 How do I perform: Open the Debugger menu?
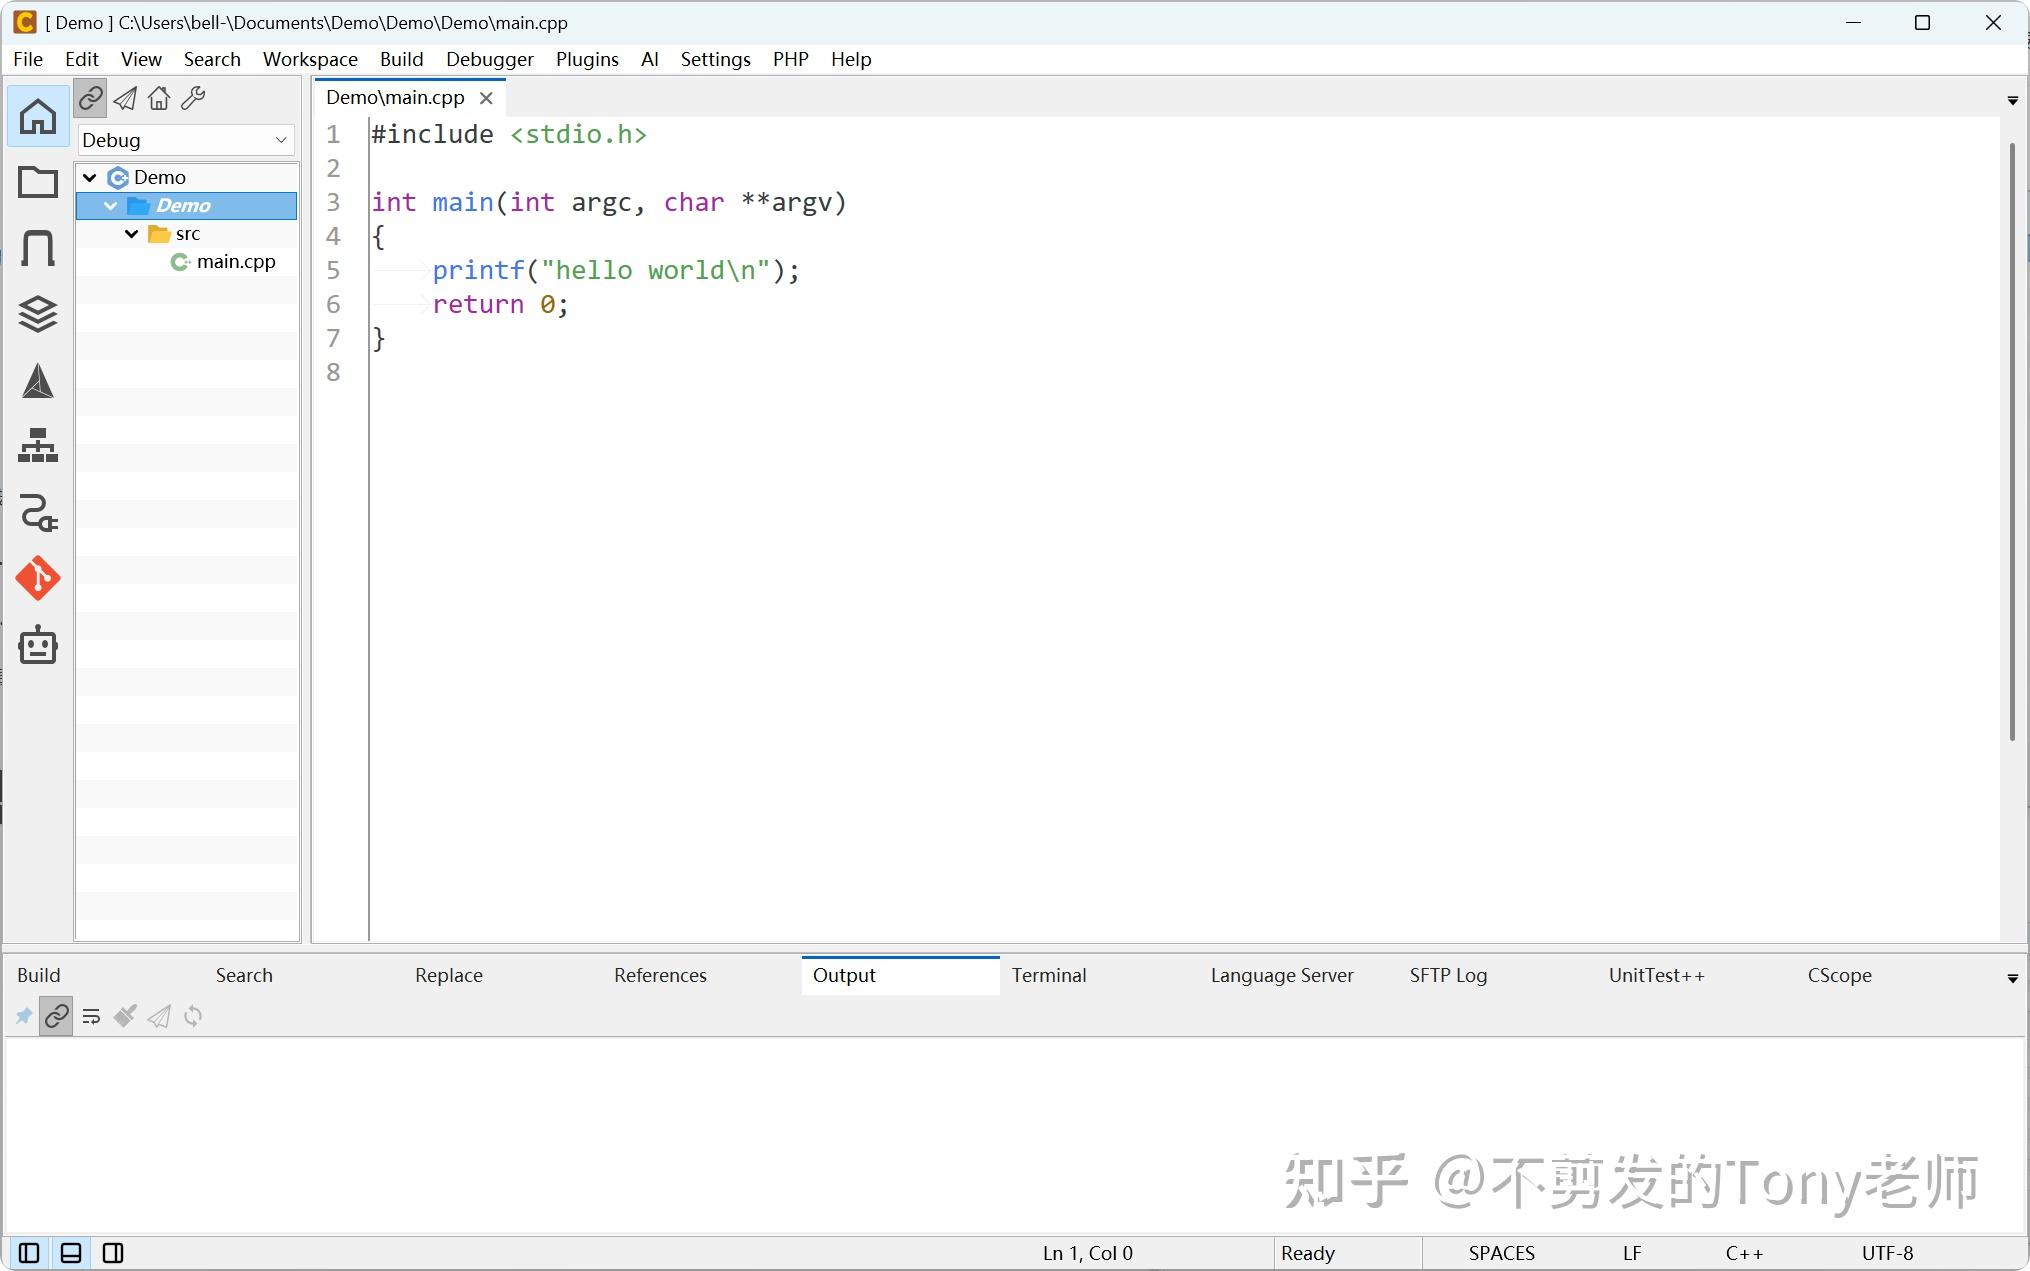point(490,59)
